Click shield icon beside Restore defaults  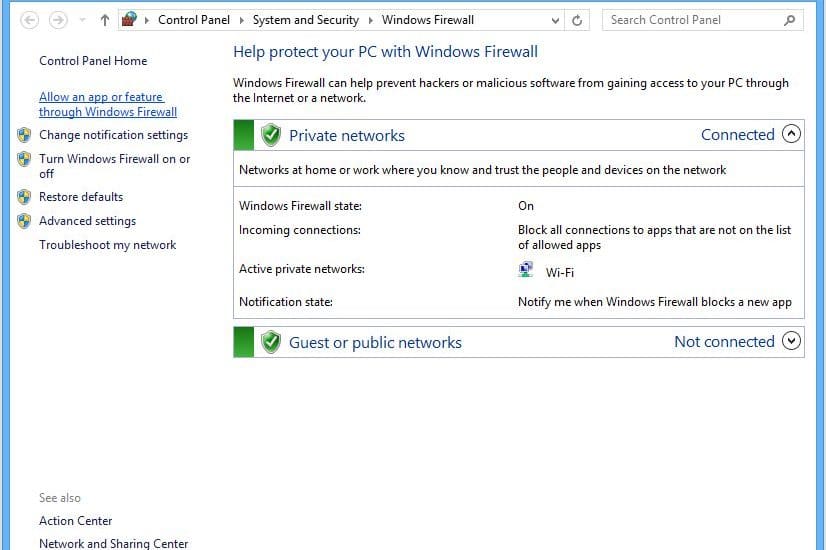(x=24, y=197)
